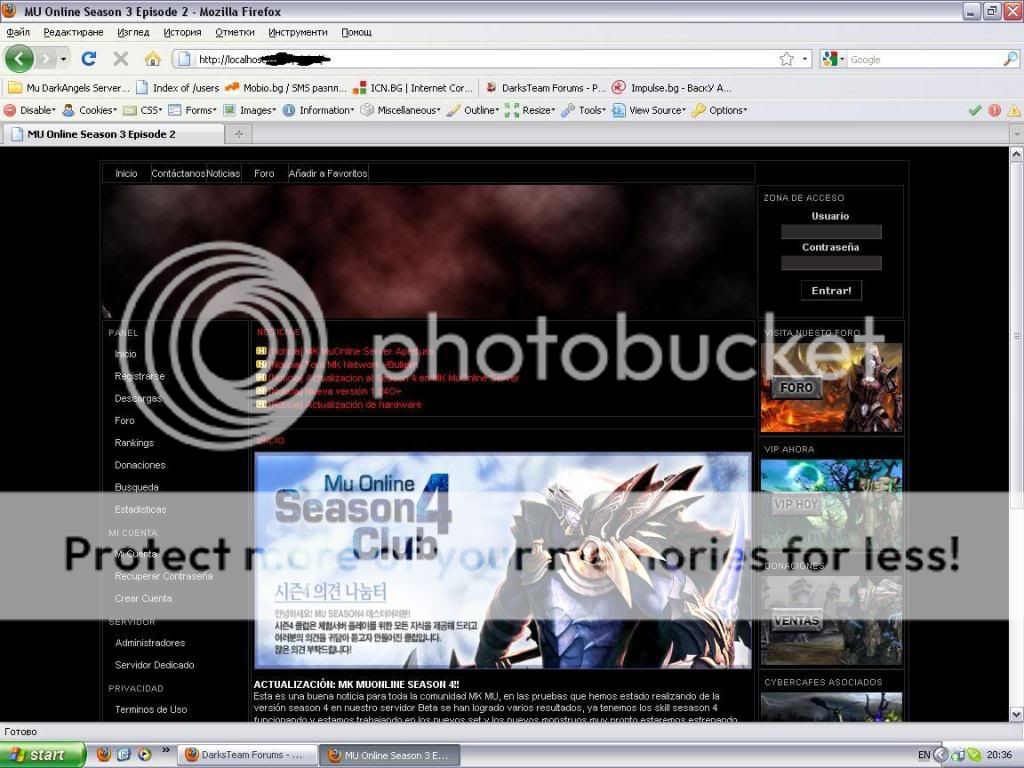Click the Google search input field

(925, 59)
